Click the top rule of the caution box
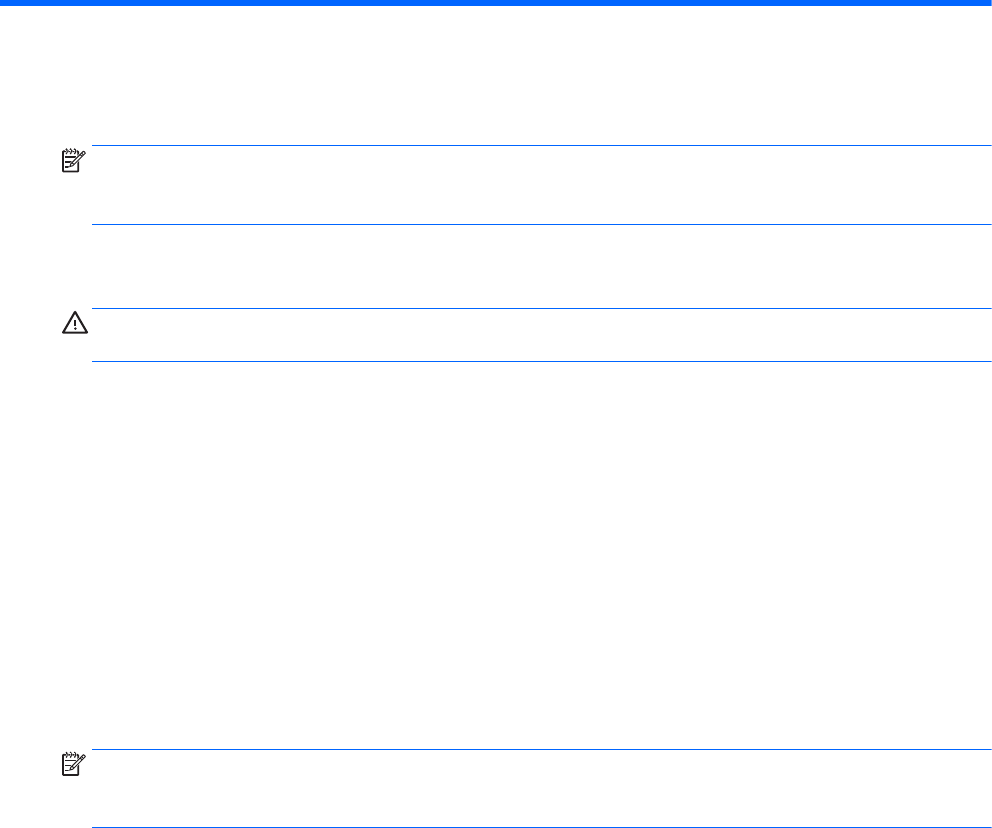The image size is (992, 828). click(540, 309)
